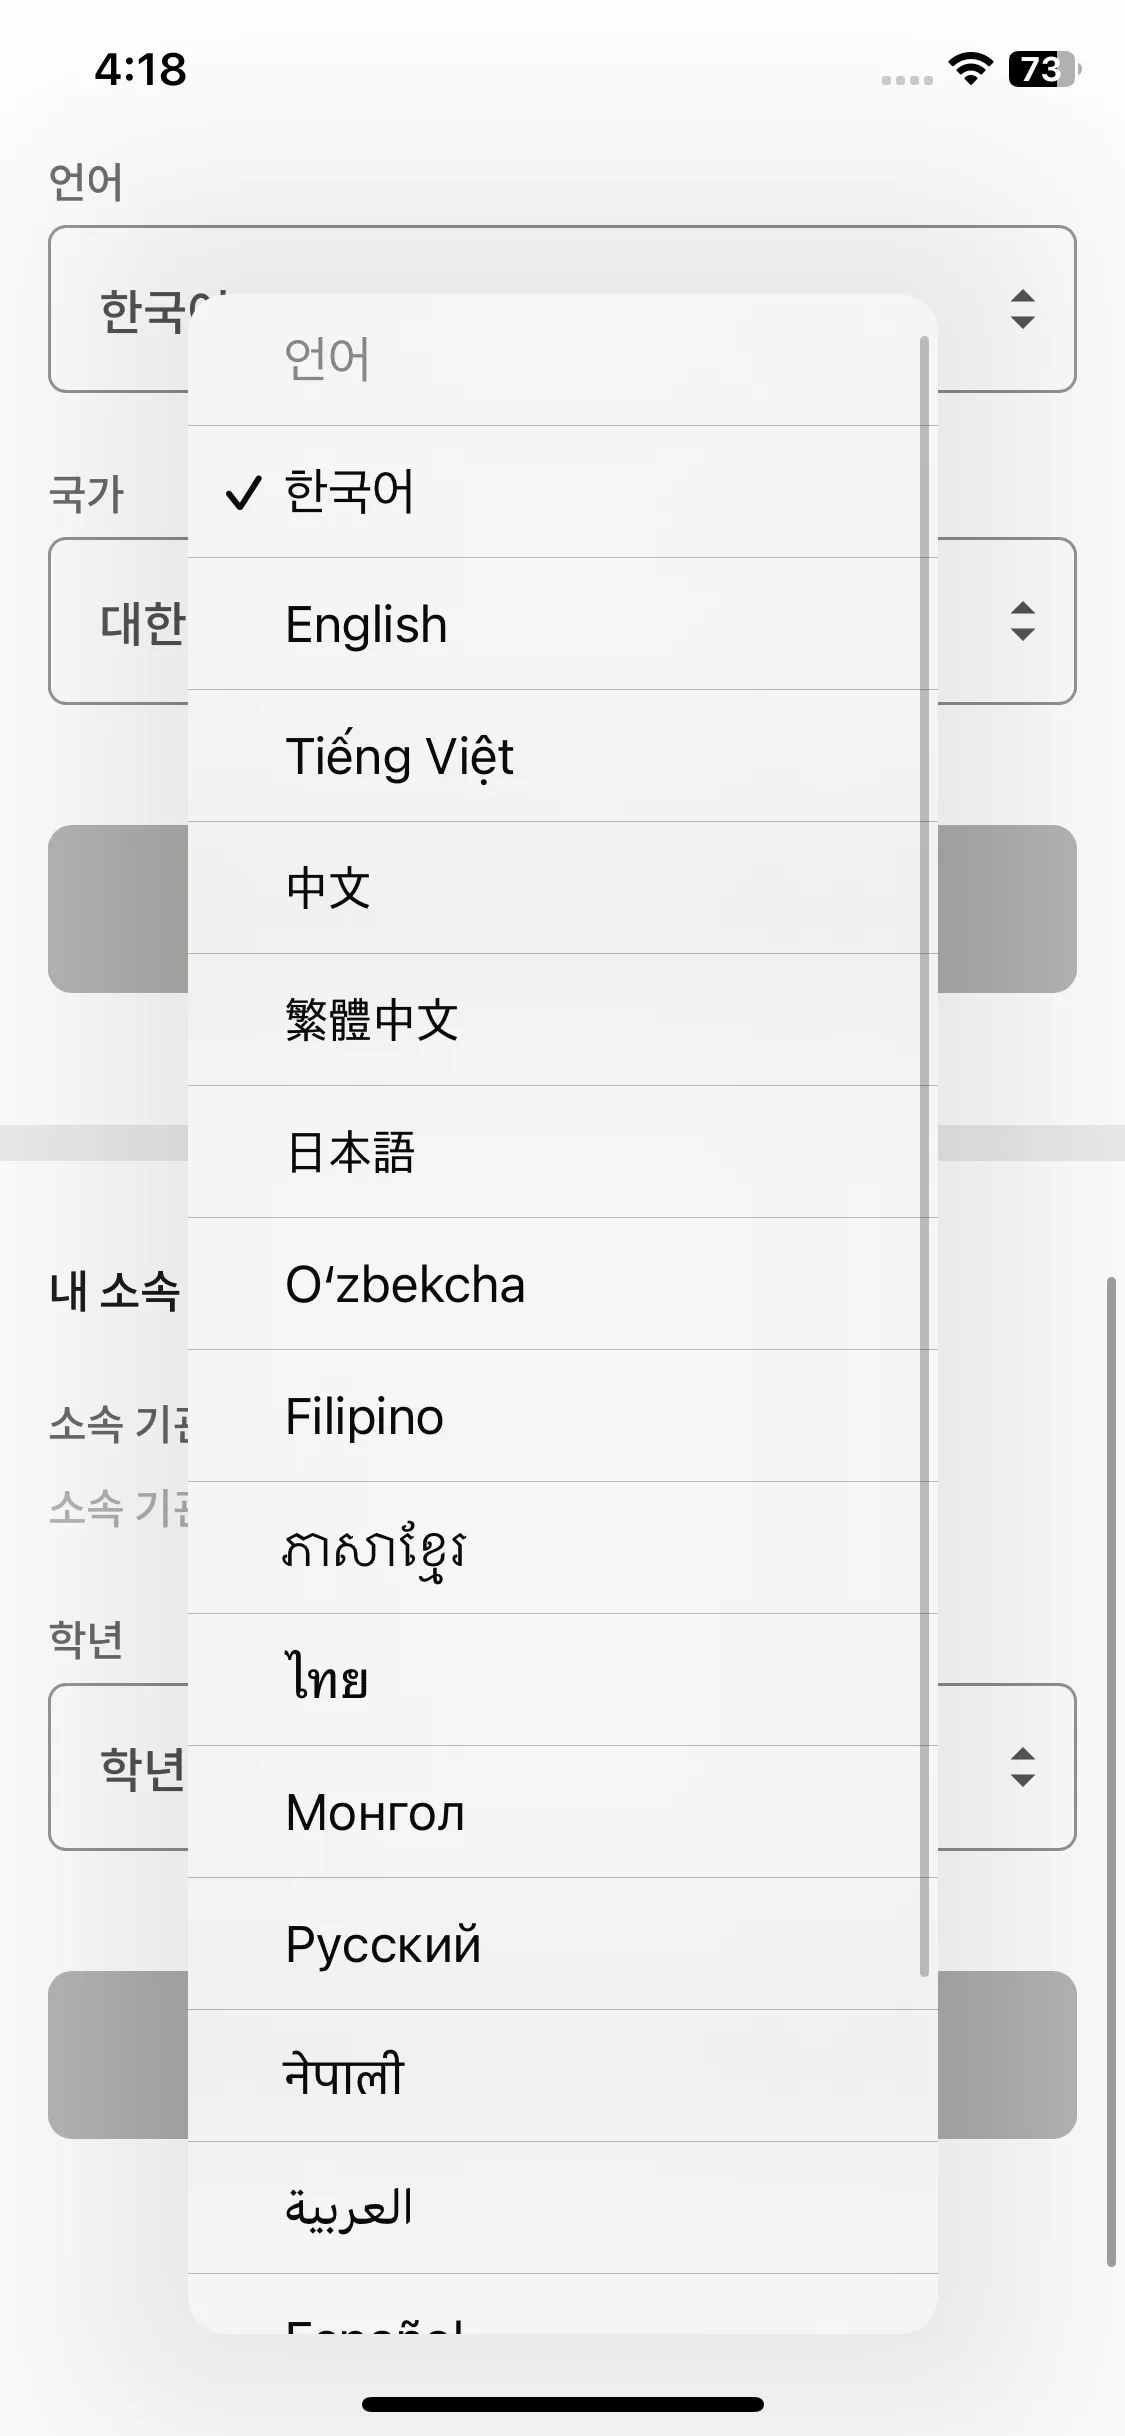
Task: Pick Oʻzbekcha from the picker list
Action: click(x=404, y=1284)
